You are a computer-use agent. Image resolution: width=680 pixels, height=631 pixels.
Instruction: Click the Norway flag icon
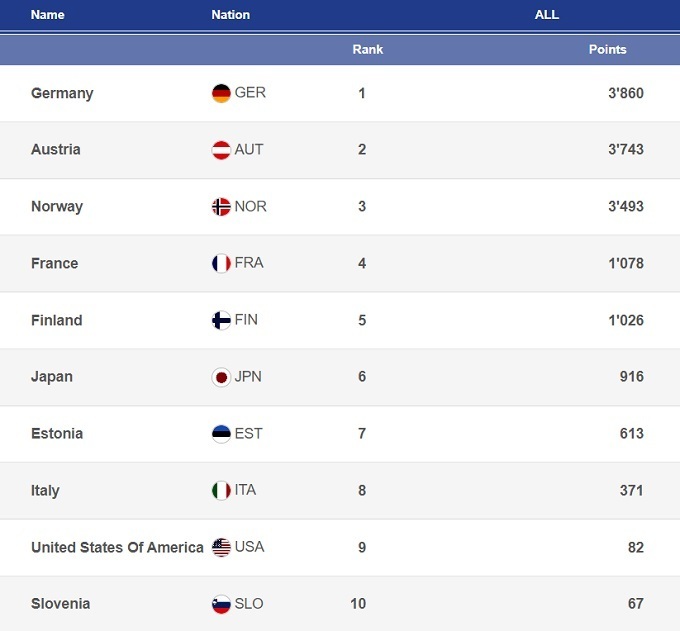click(221, 207)
